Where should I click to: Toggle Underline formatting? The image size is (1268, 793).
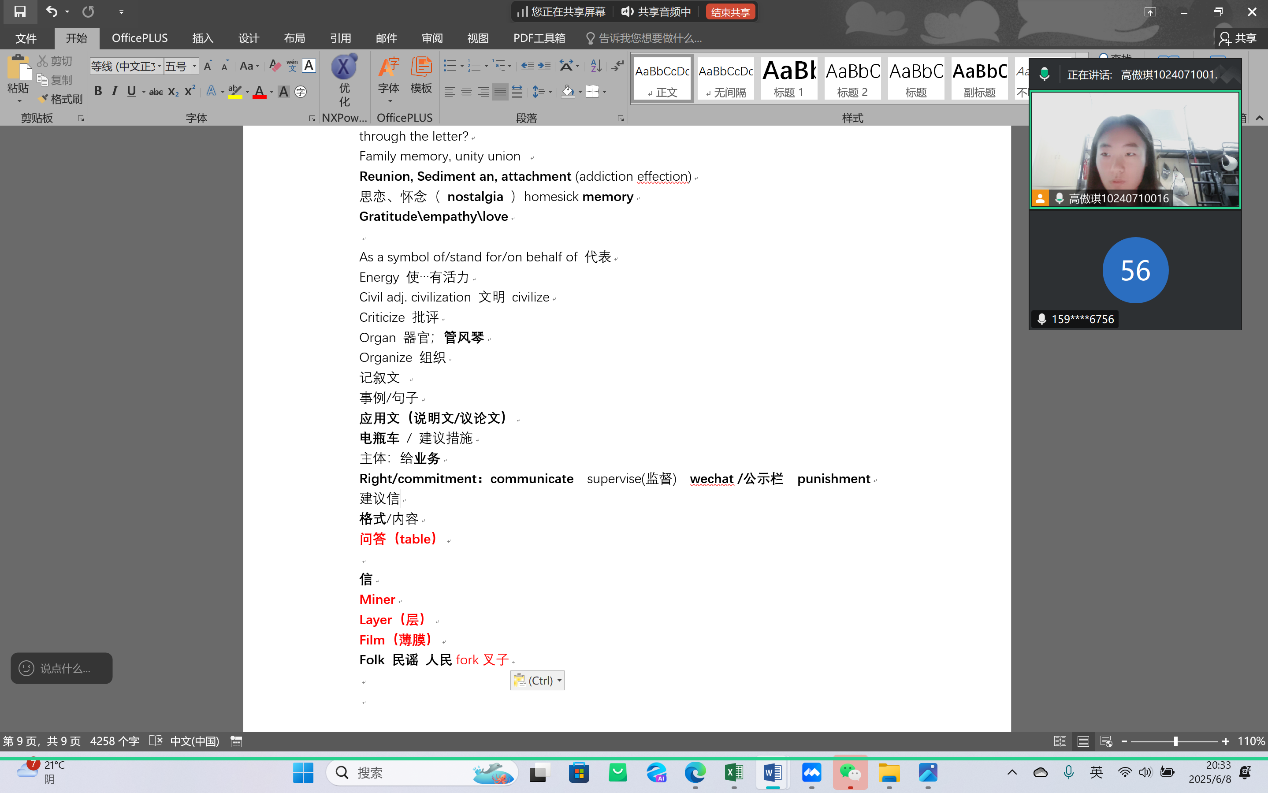pyautogui.click(x=131, y=91)
